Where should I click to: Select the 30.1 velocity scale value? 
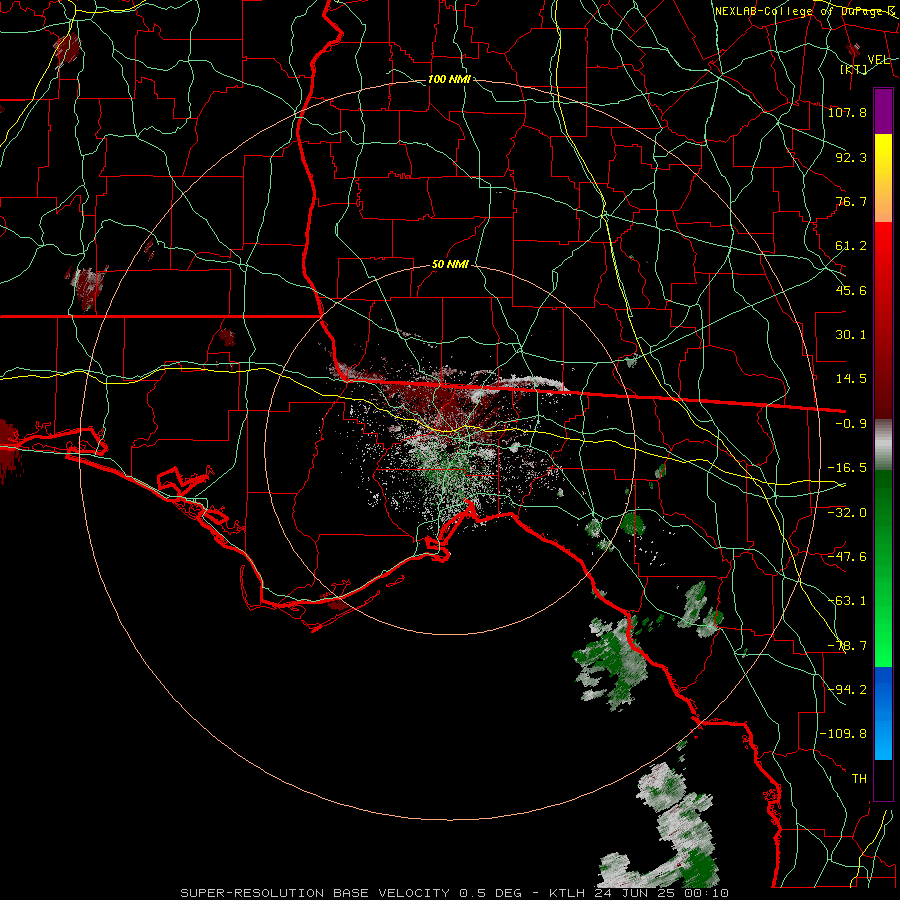851,335
